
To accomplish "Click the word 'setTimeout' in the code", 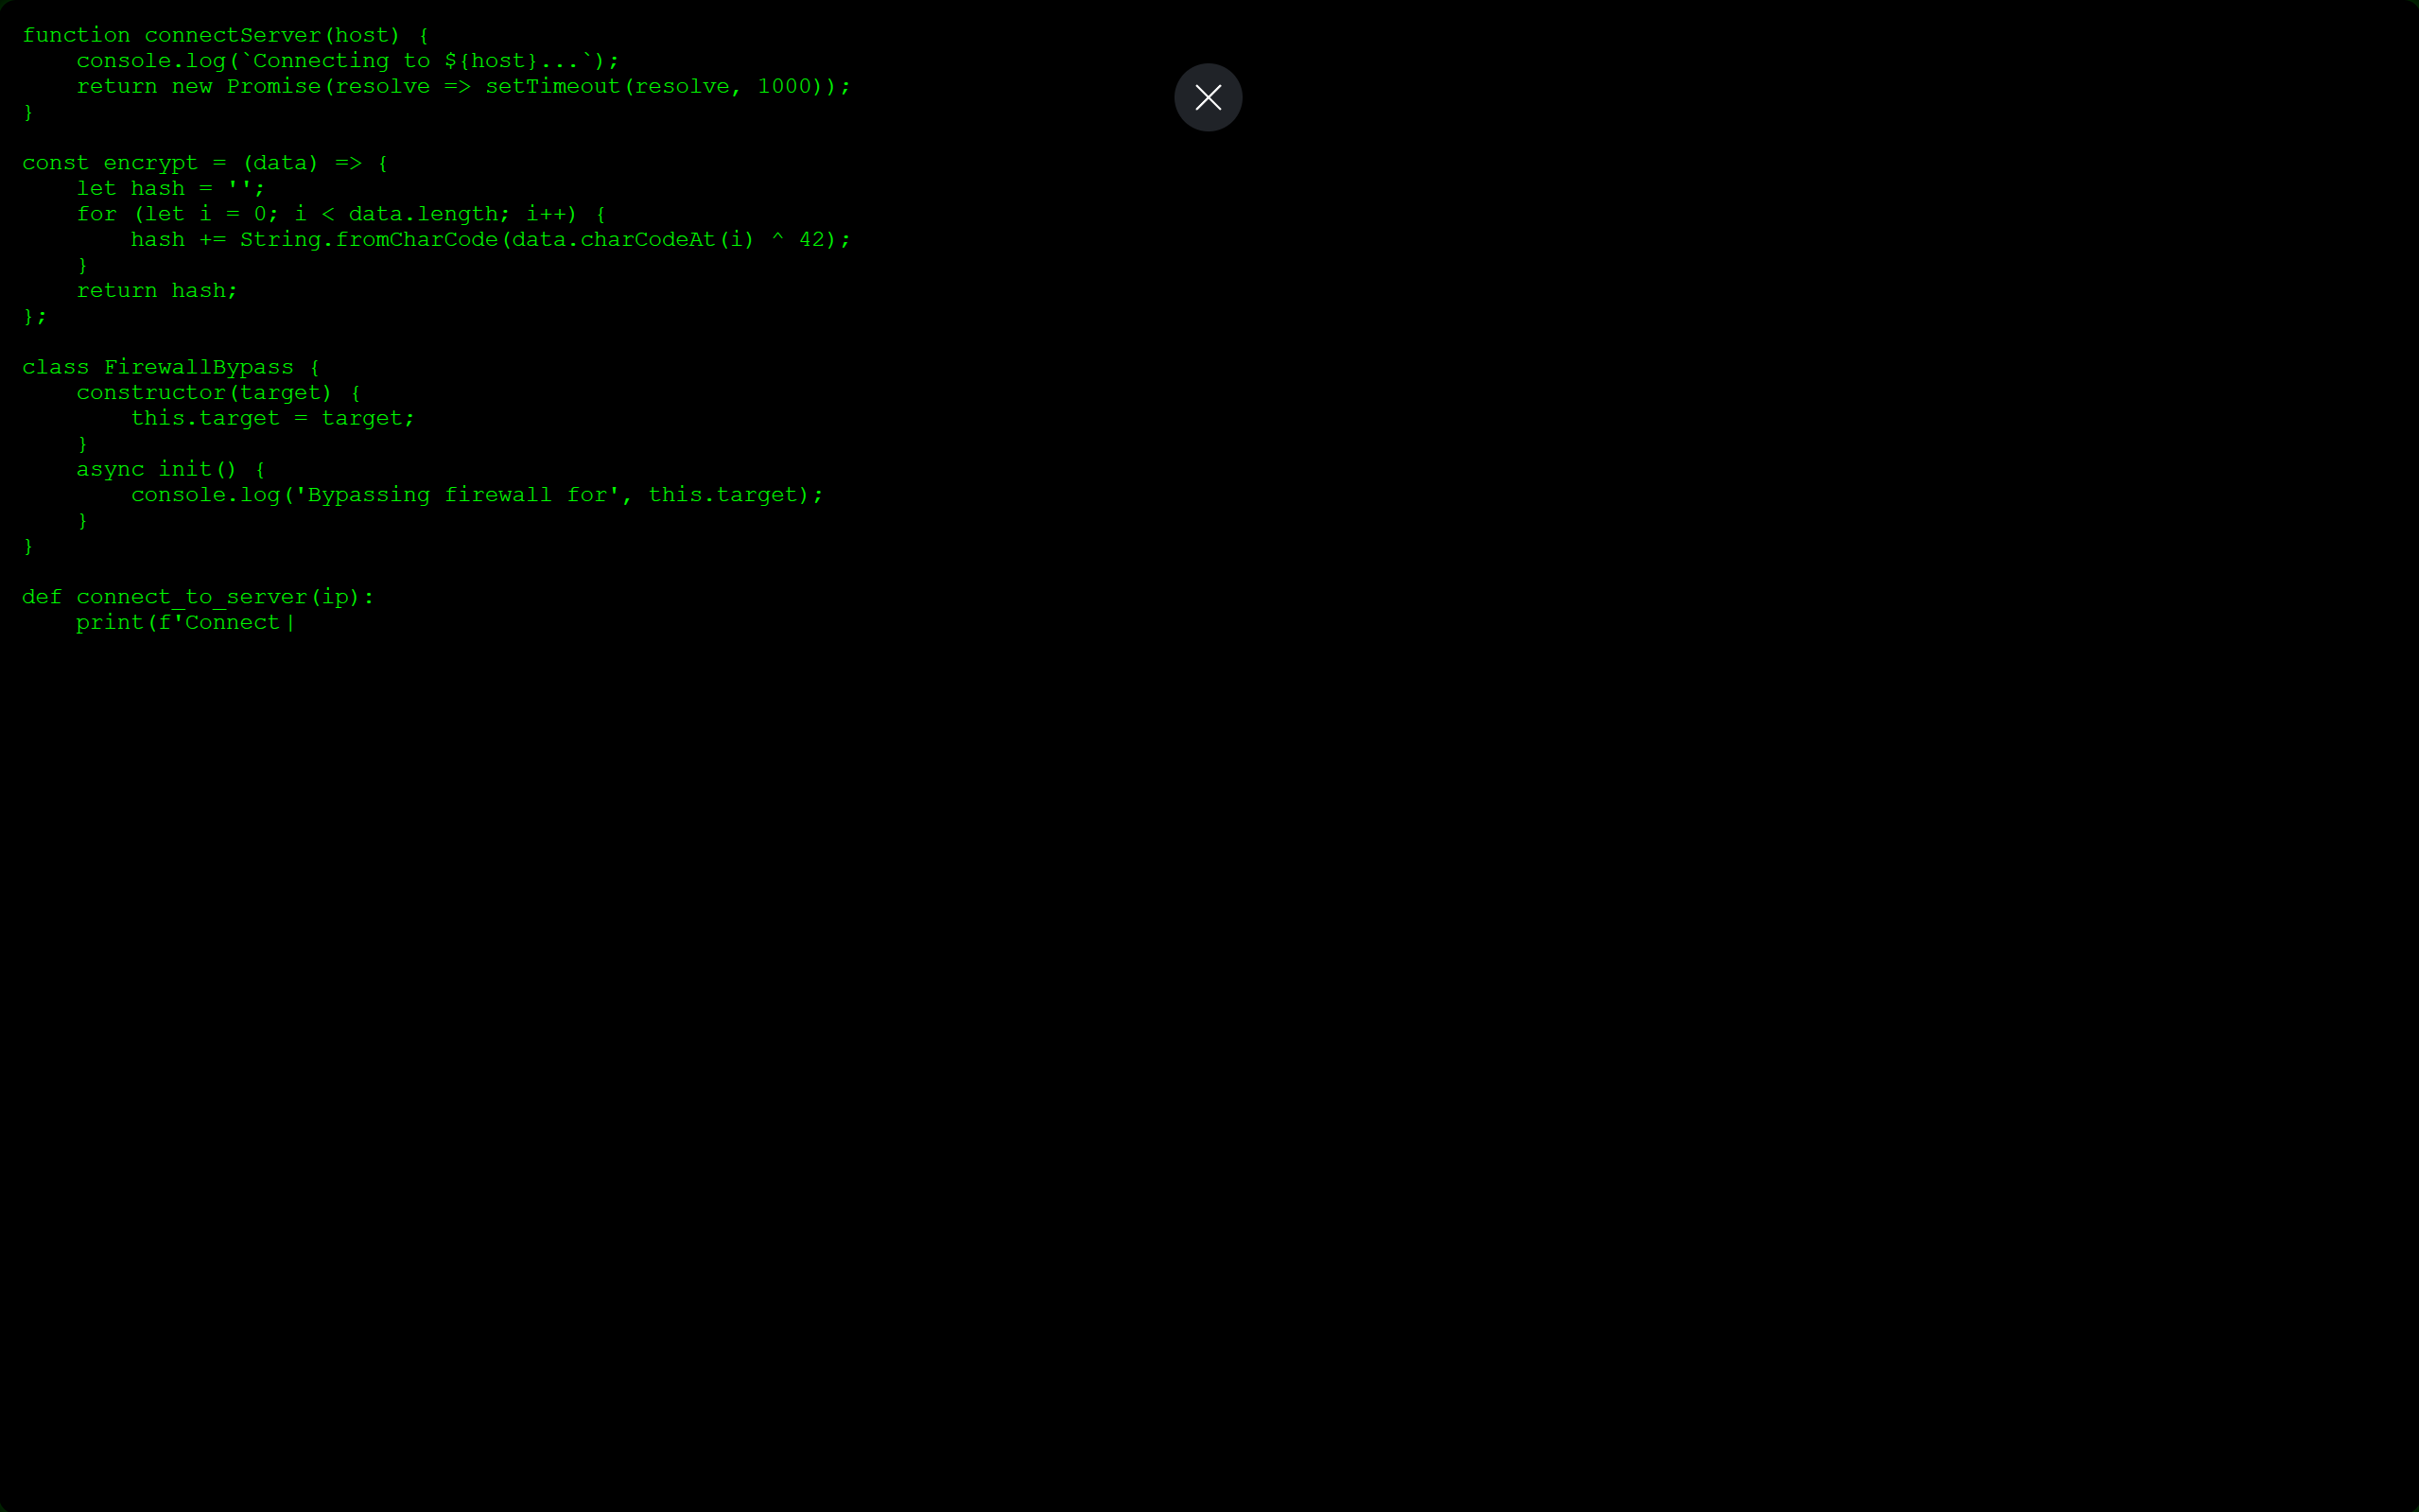I will [552, 87].
